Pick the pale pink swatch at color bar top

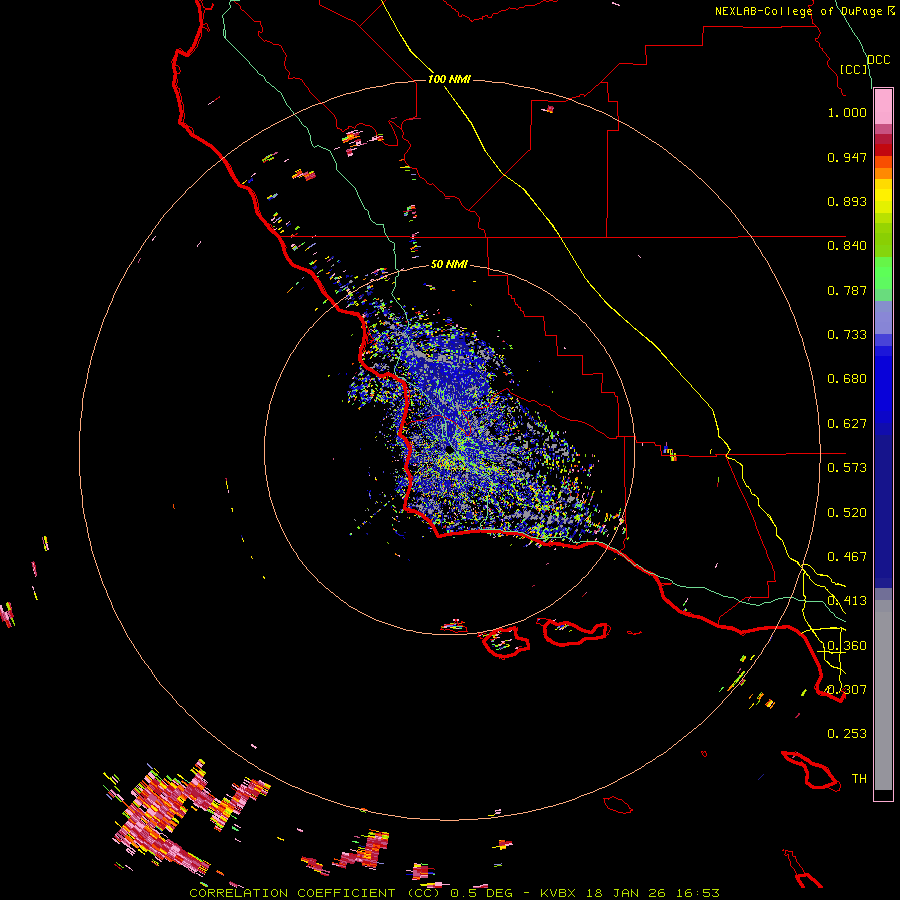point(883,107)
